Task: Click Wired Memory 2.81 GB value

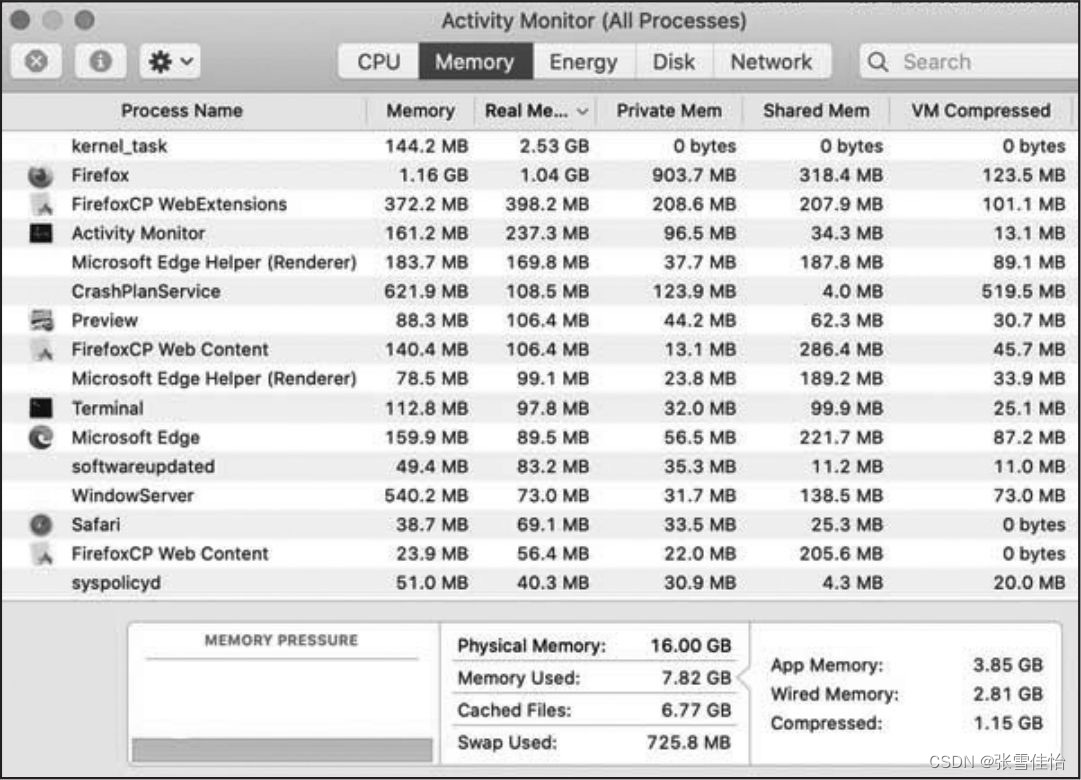Action: pyautogui.click(x=1008, y=694)
